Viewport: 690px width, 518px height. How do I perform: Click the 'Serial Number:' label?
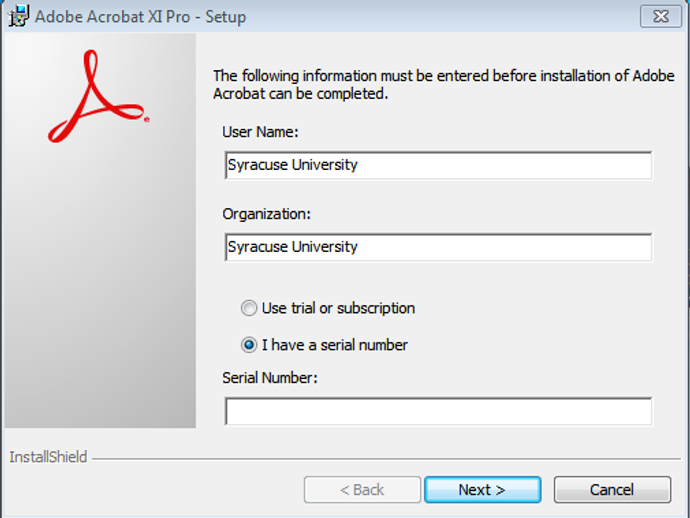coord(270,377)
